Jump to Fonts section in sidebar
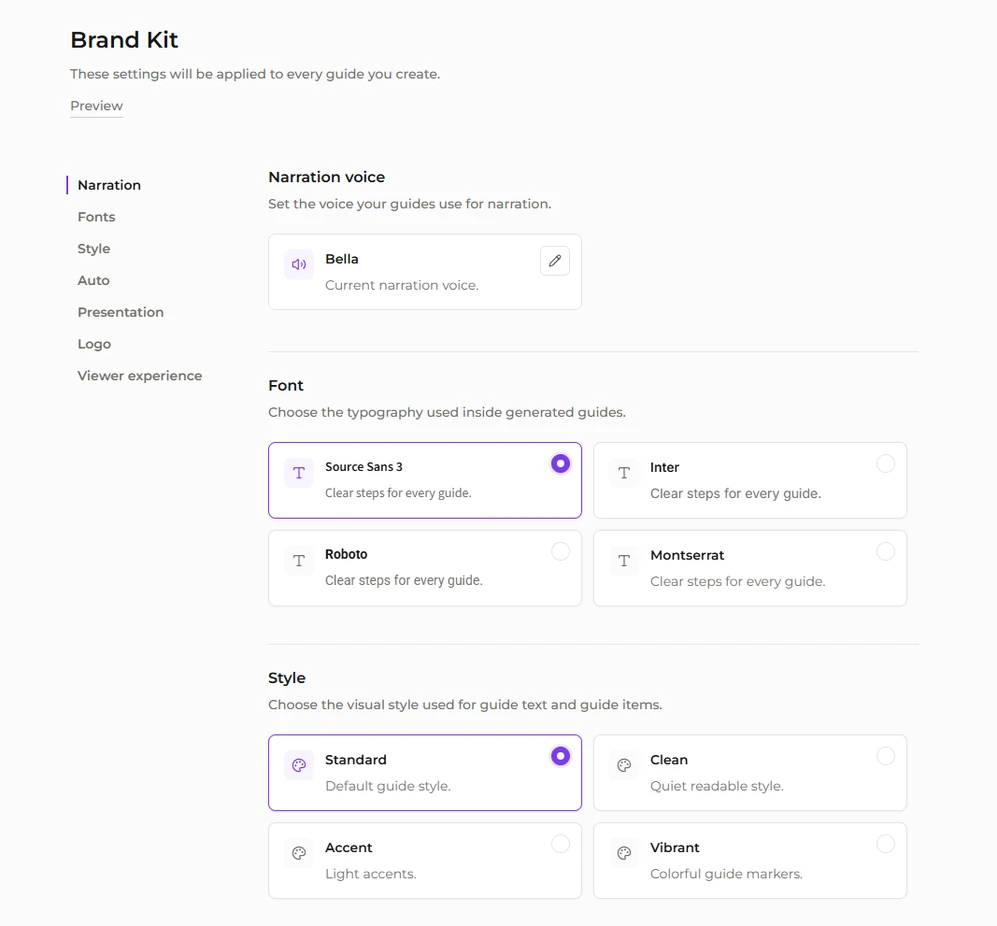997x926 pixels. click(96, 217)
